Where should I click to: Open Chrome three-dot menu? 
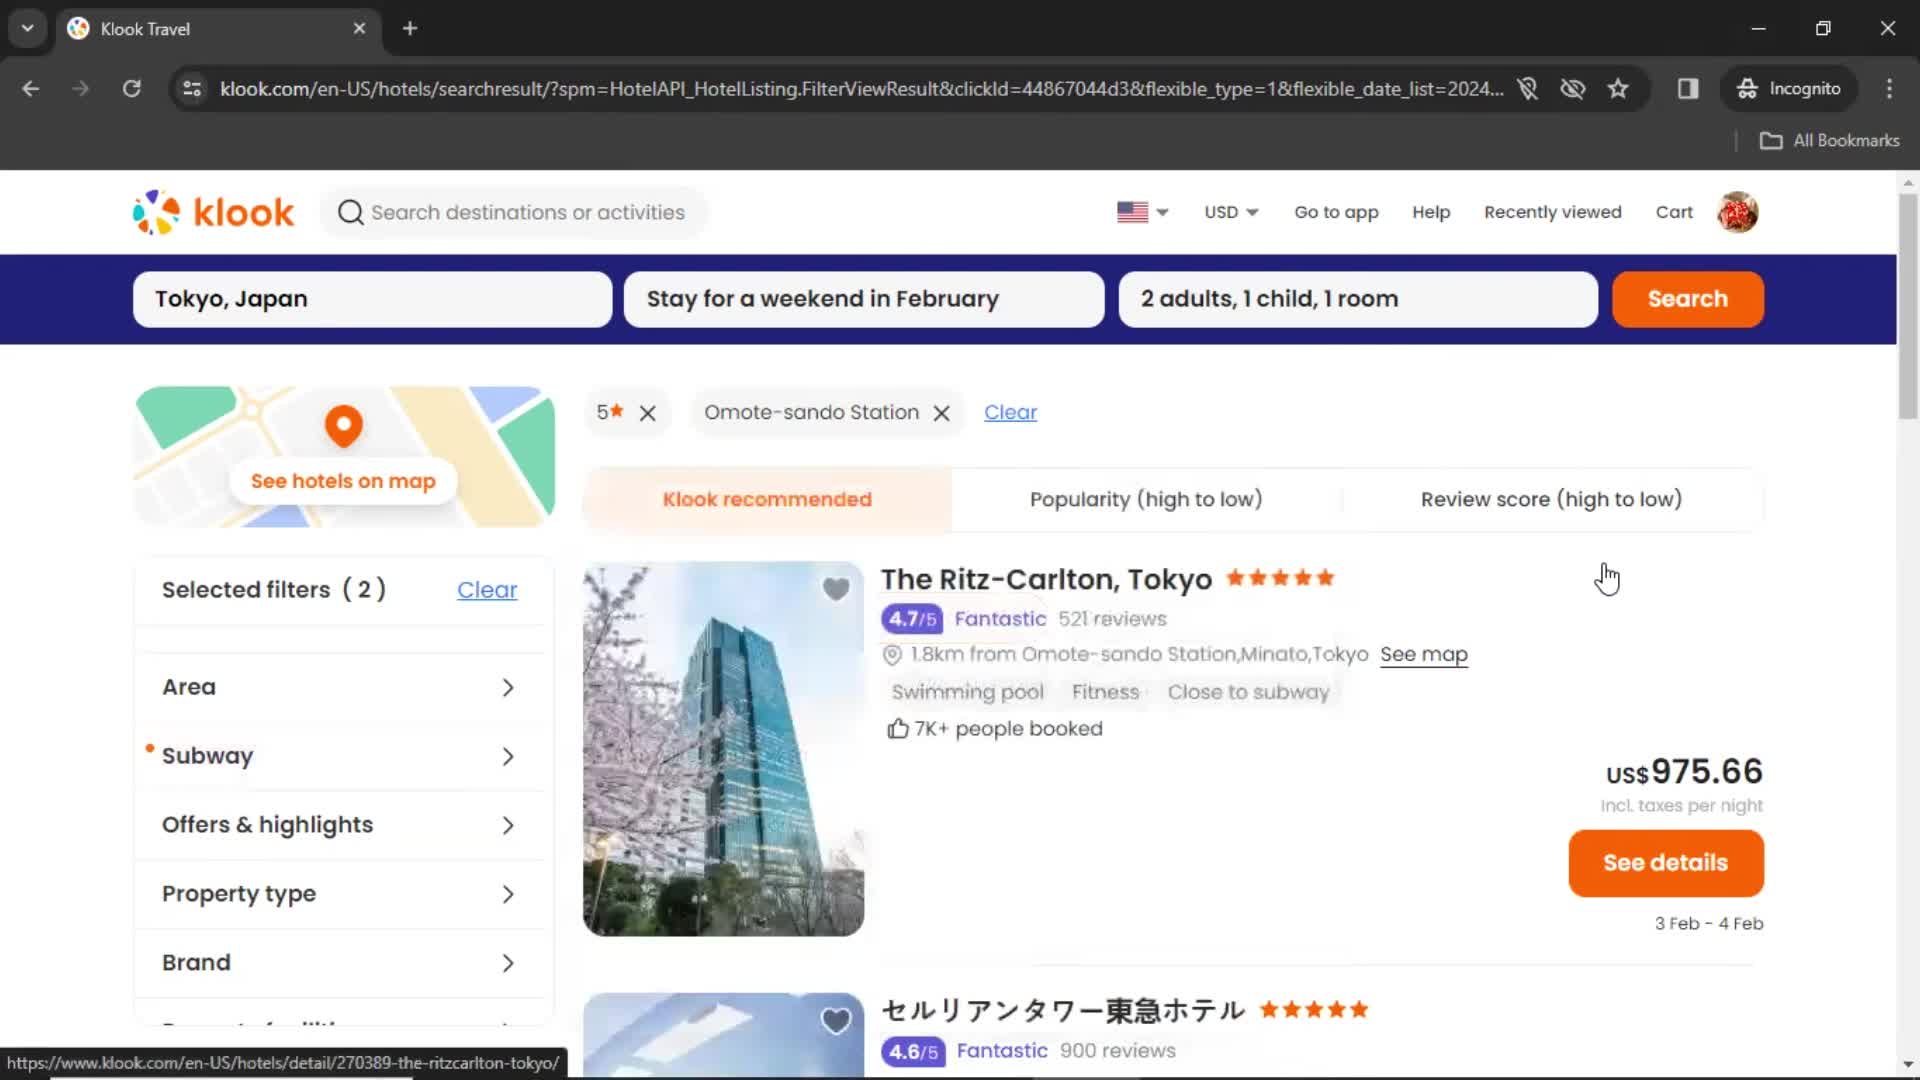(x=1889, y=89)
